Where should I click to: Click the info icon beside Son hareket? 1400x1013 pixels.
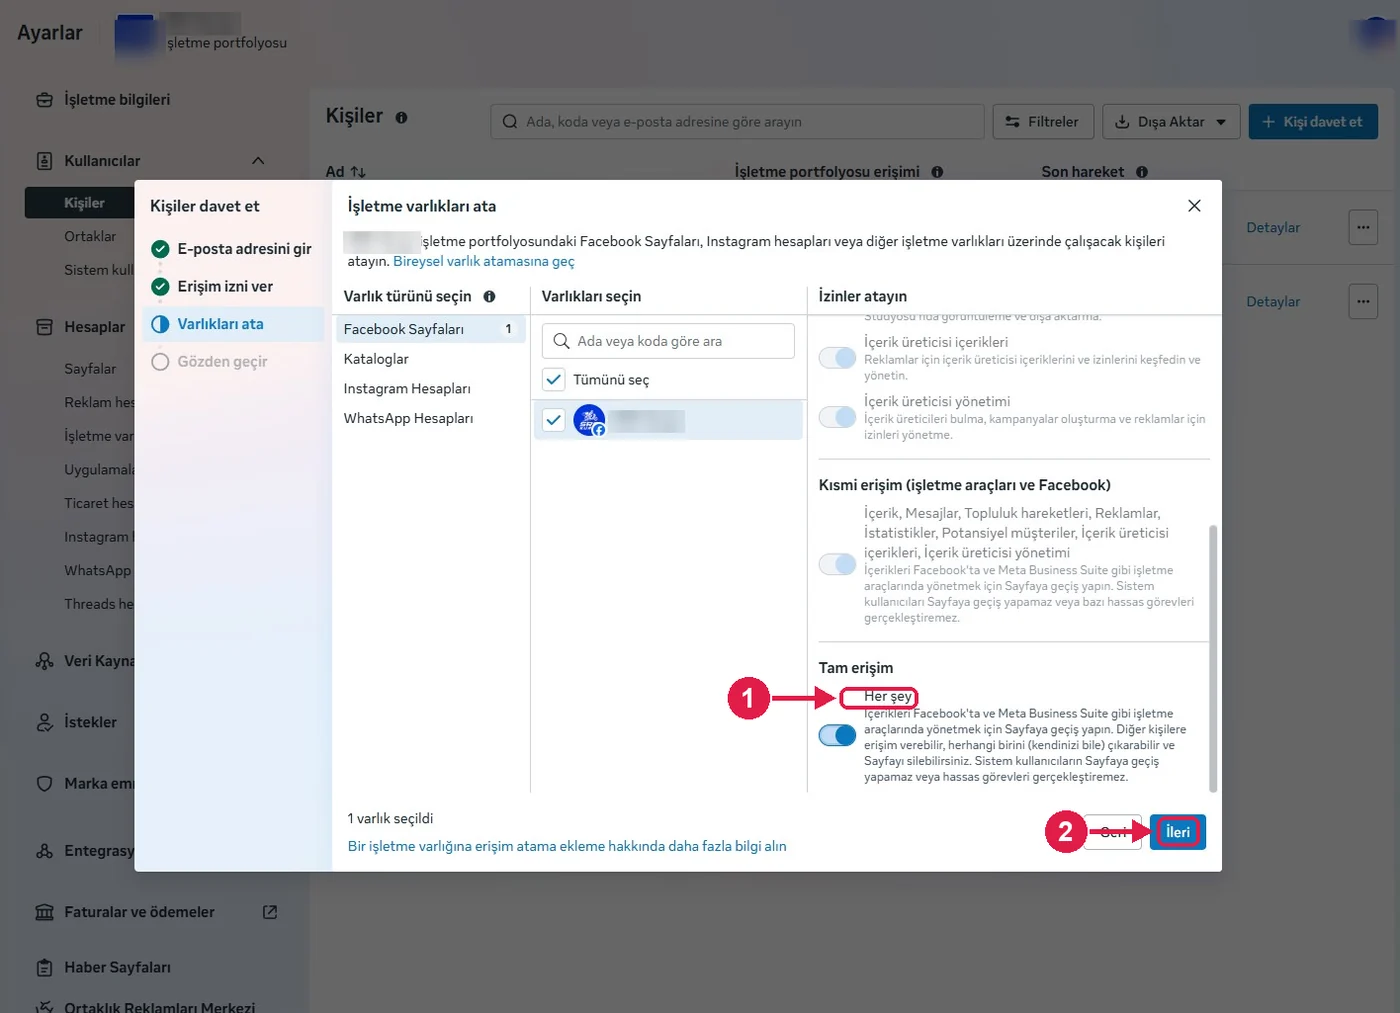[1141, 172]
